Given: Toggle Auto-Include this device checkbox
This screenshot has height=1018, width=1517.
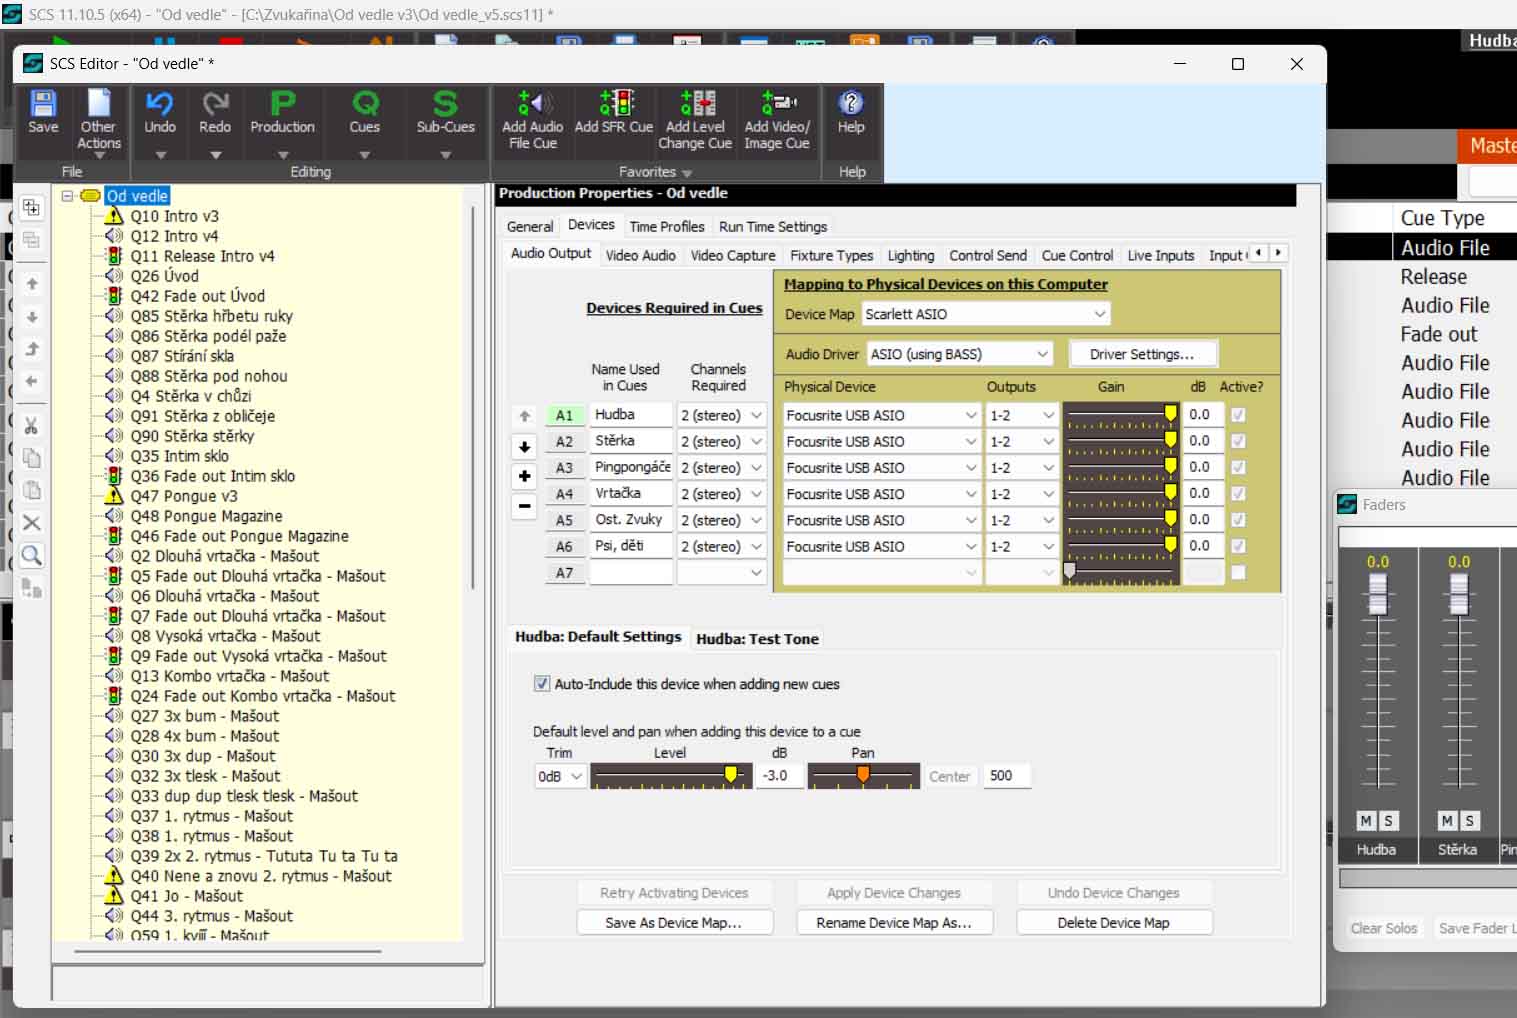Looking at the screenshot, I should (x=542, y=684).
